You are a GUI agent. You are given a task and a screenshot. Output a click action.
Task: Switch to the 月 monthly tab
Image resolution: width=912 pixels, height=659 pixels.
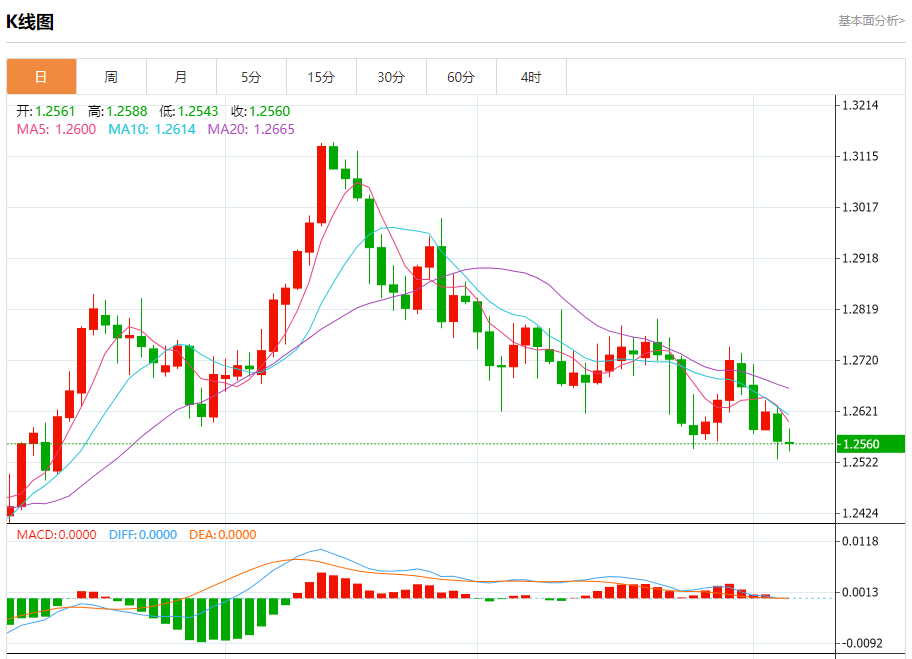point(181,76)
